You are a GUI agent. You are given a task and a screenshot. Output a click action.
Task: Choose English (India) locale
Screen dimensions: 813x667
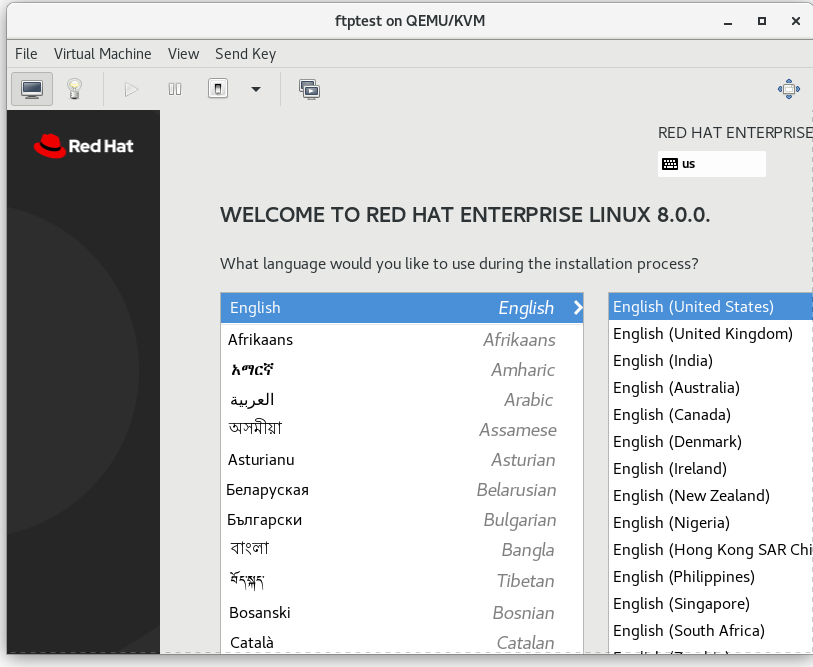pyautogui.click(x=710, y=360)
